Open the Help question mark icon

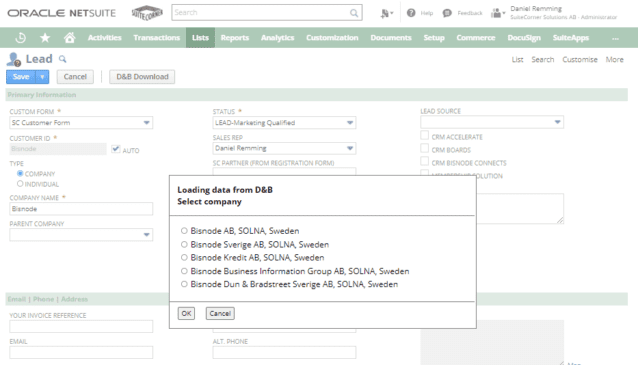coord(411,13)
